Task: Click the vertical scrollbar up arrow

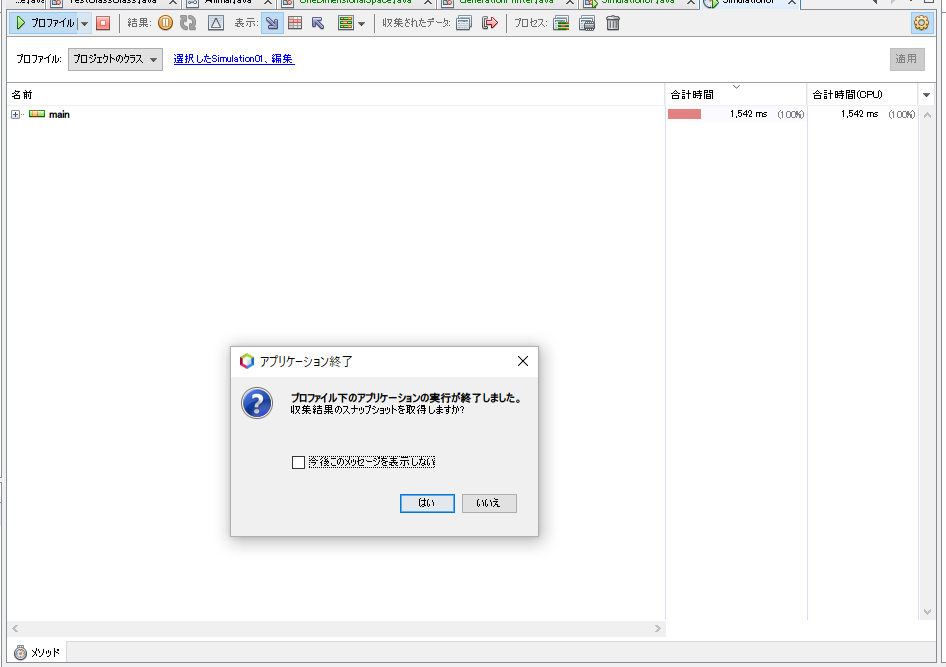Action: pos(927,115)
